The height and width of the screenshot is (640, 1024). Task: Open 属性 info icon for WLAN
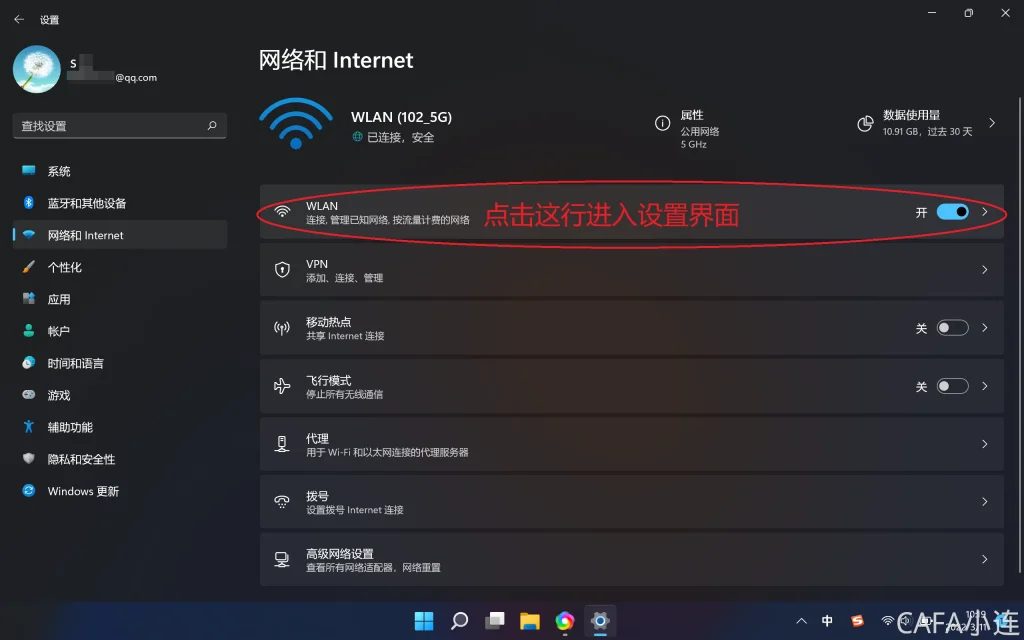pyautogui.click(x=662, y=123)
